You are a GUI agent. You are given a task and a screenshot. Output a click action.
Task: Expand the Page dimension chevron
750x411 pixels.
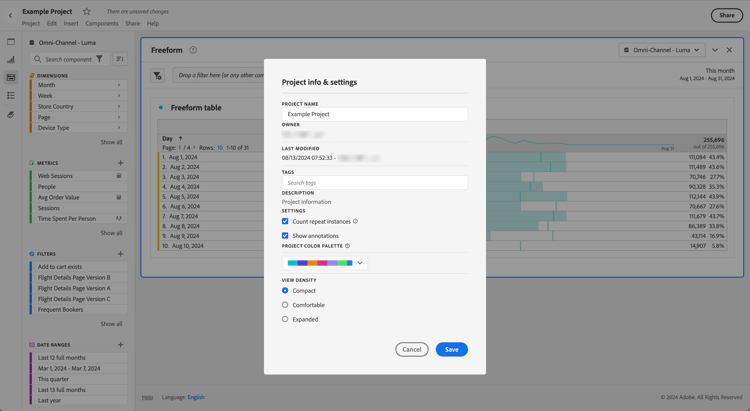[119, 117]
